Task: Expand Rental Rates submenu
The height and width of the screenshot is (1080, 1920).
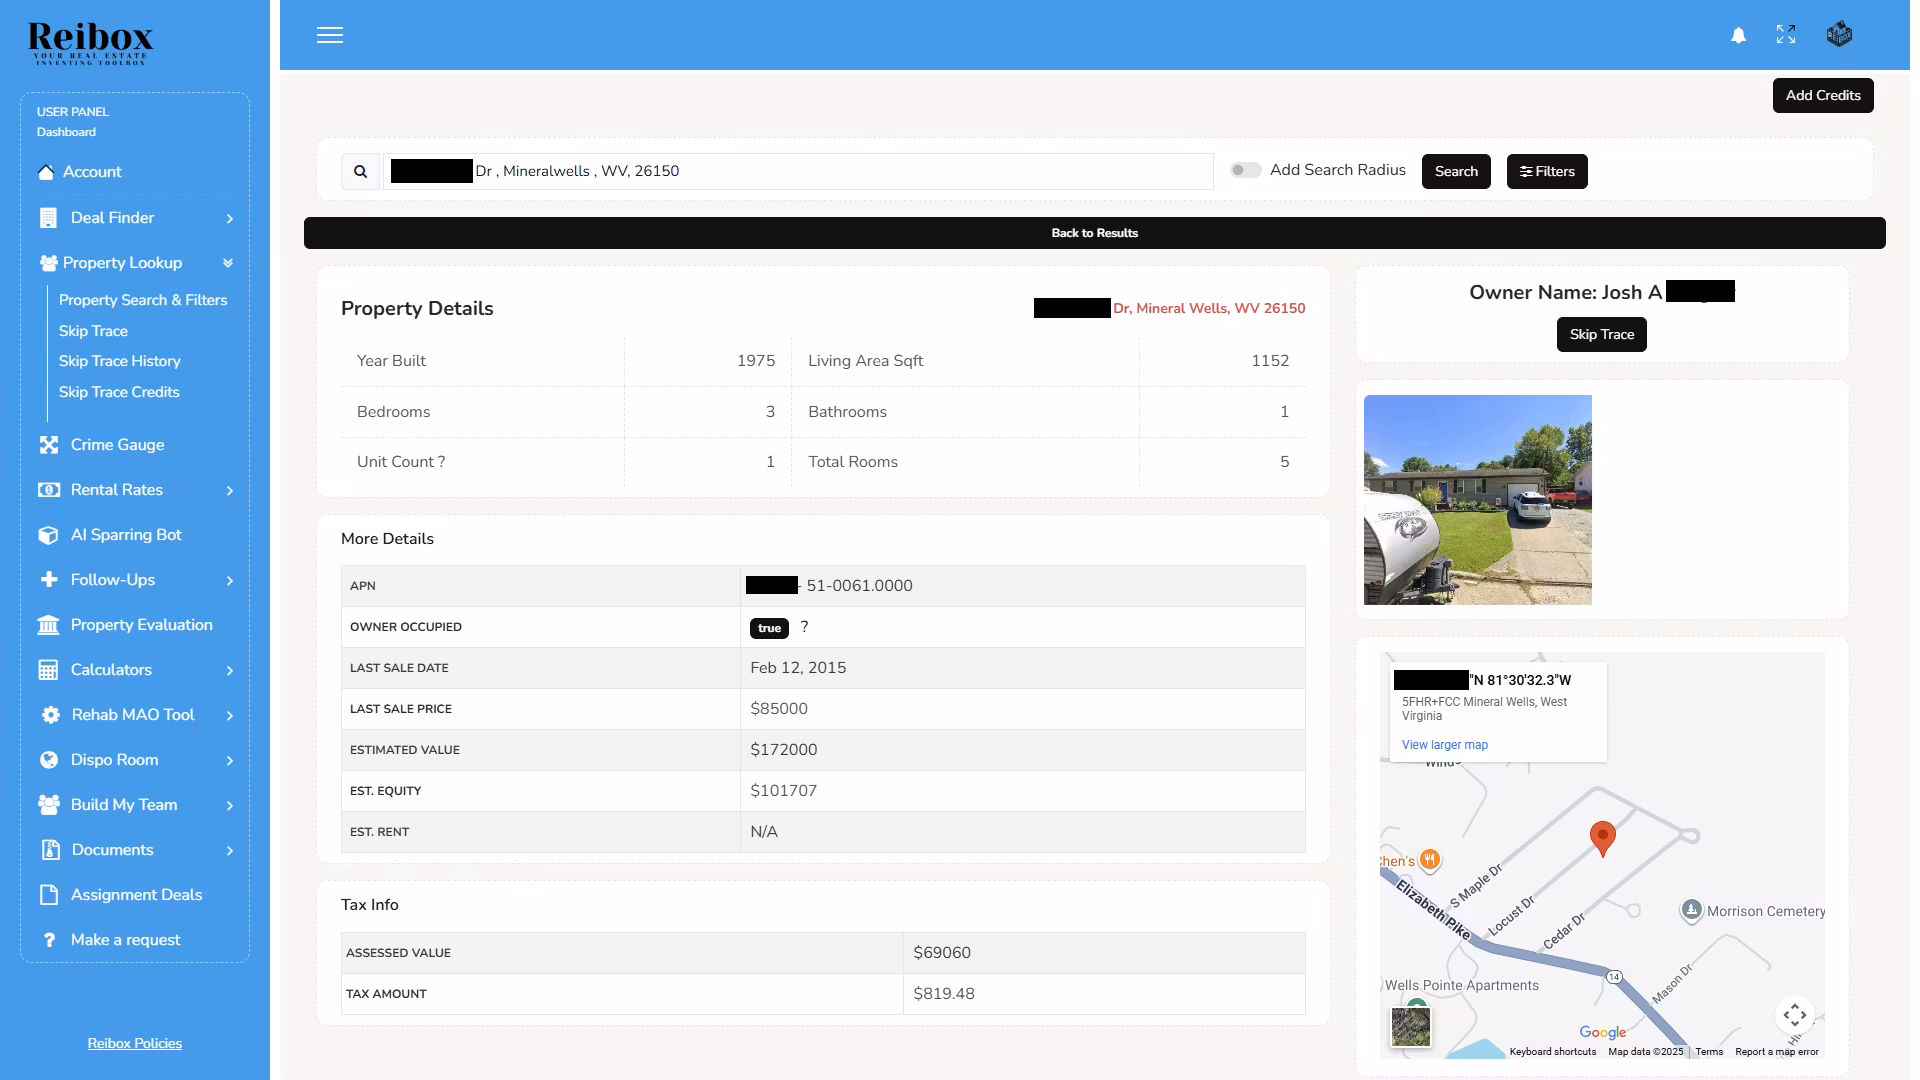Action: [x=230, y=490]
